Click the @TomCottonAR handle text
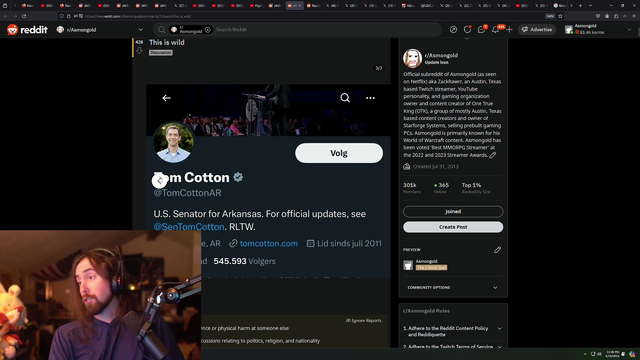The image size is (640, 360). coord(187,193)
